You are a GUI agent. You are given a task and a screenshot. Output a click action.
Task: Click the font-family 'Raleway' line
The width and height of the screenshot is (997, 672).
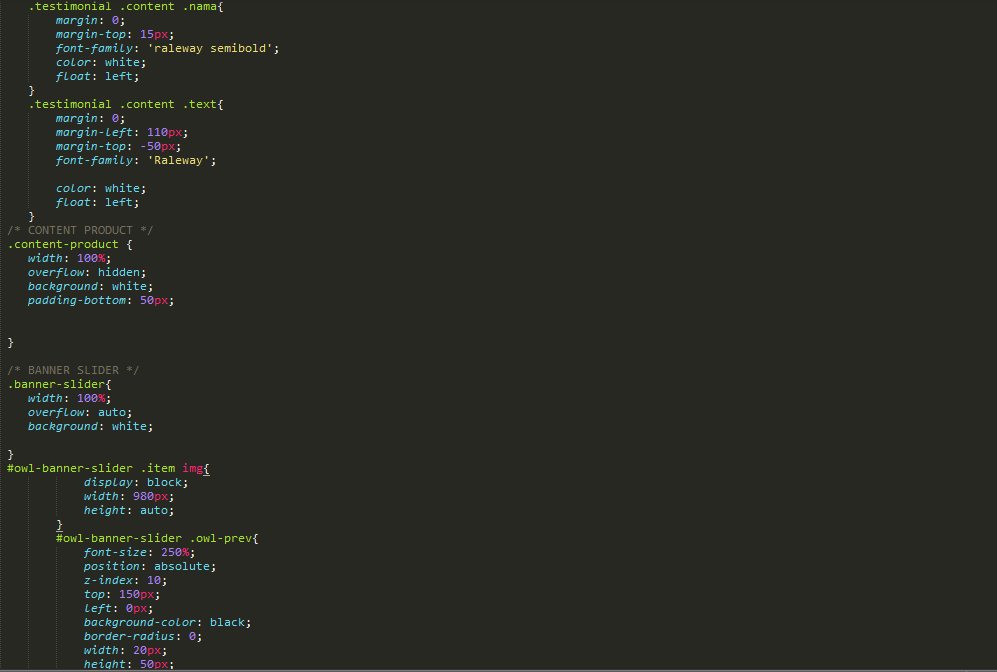(135, 160)
